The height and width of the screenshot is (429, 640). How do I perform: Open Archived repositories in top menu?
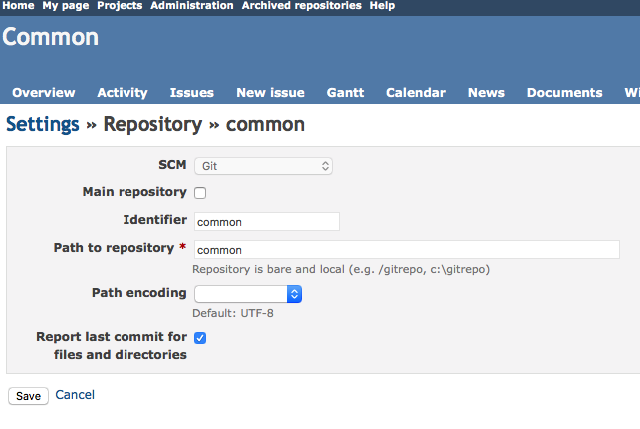pyautogui.click(x=302, y=6)
